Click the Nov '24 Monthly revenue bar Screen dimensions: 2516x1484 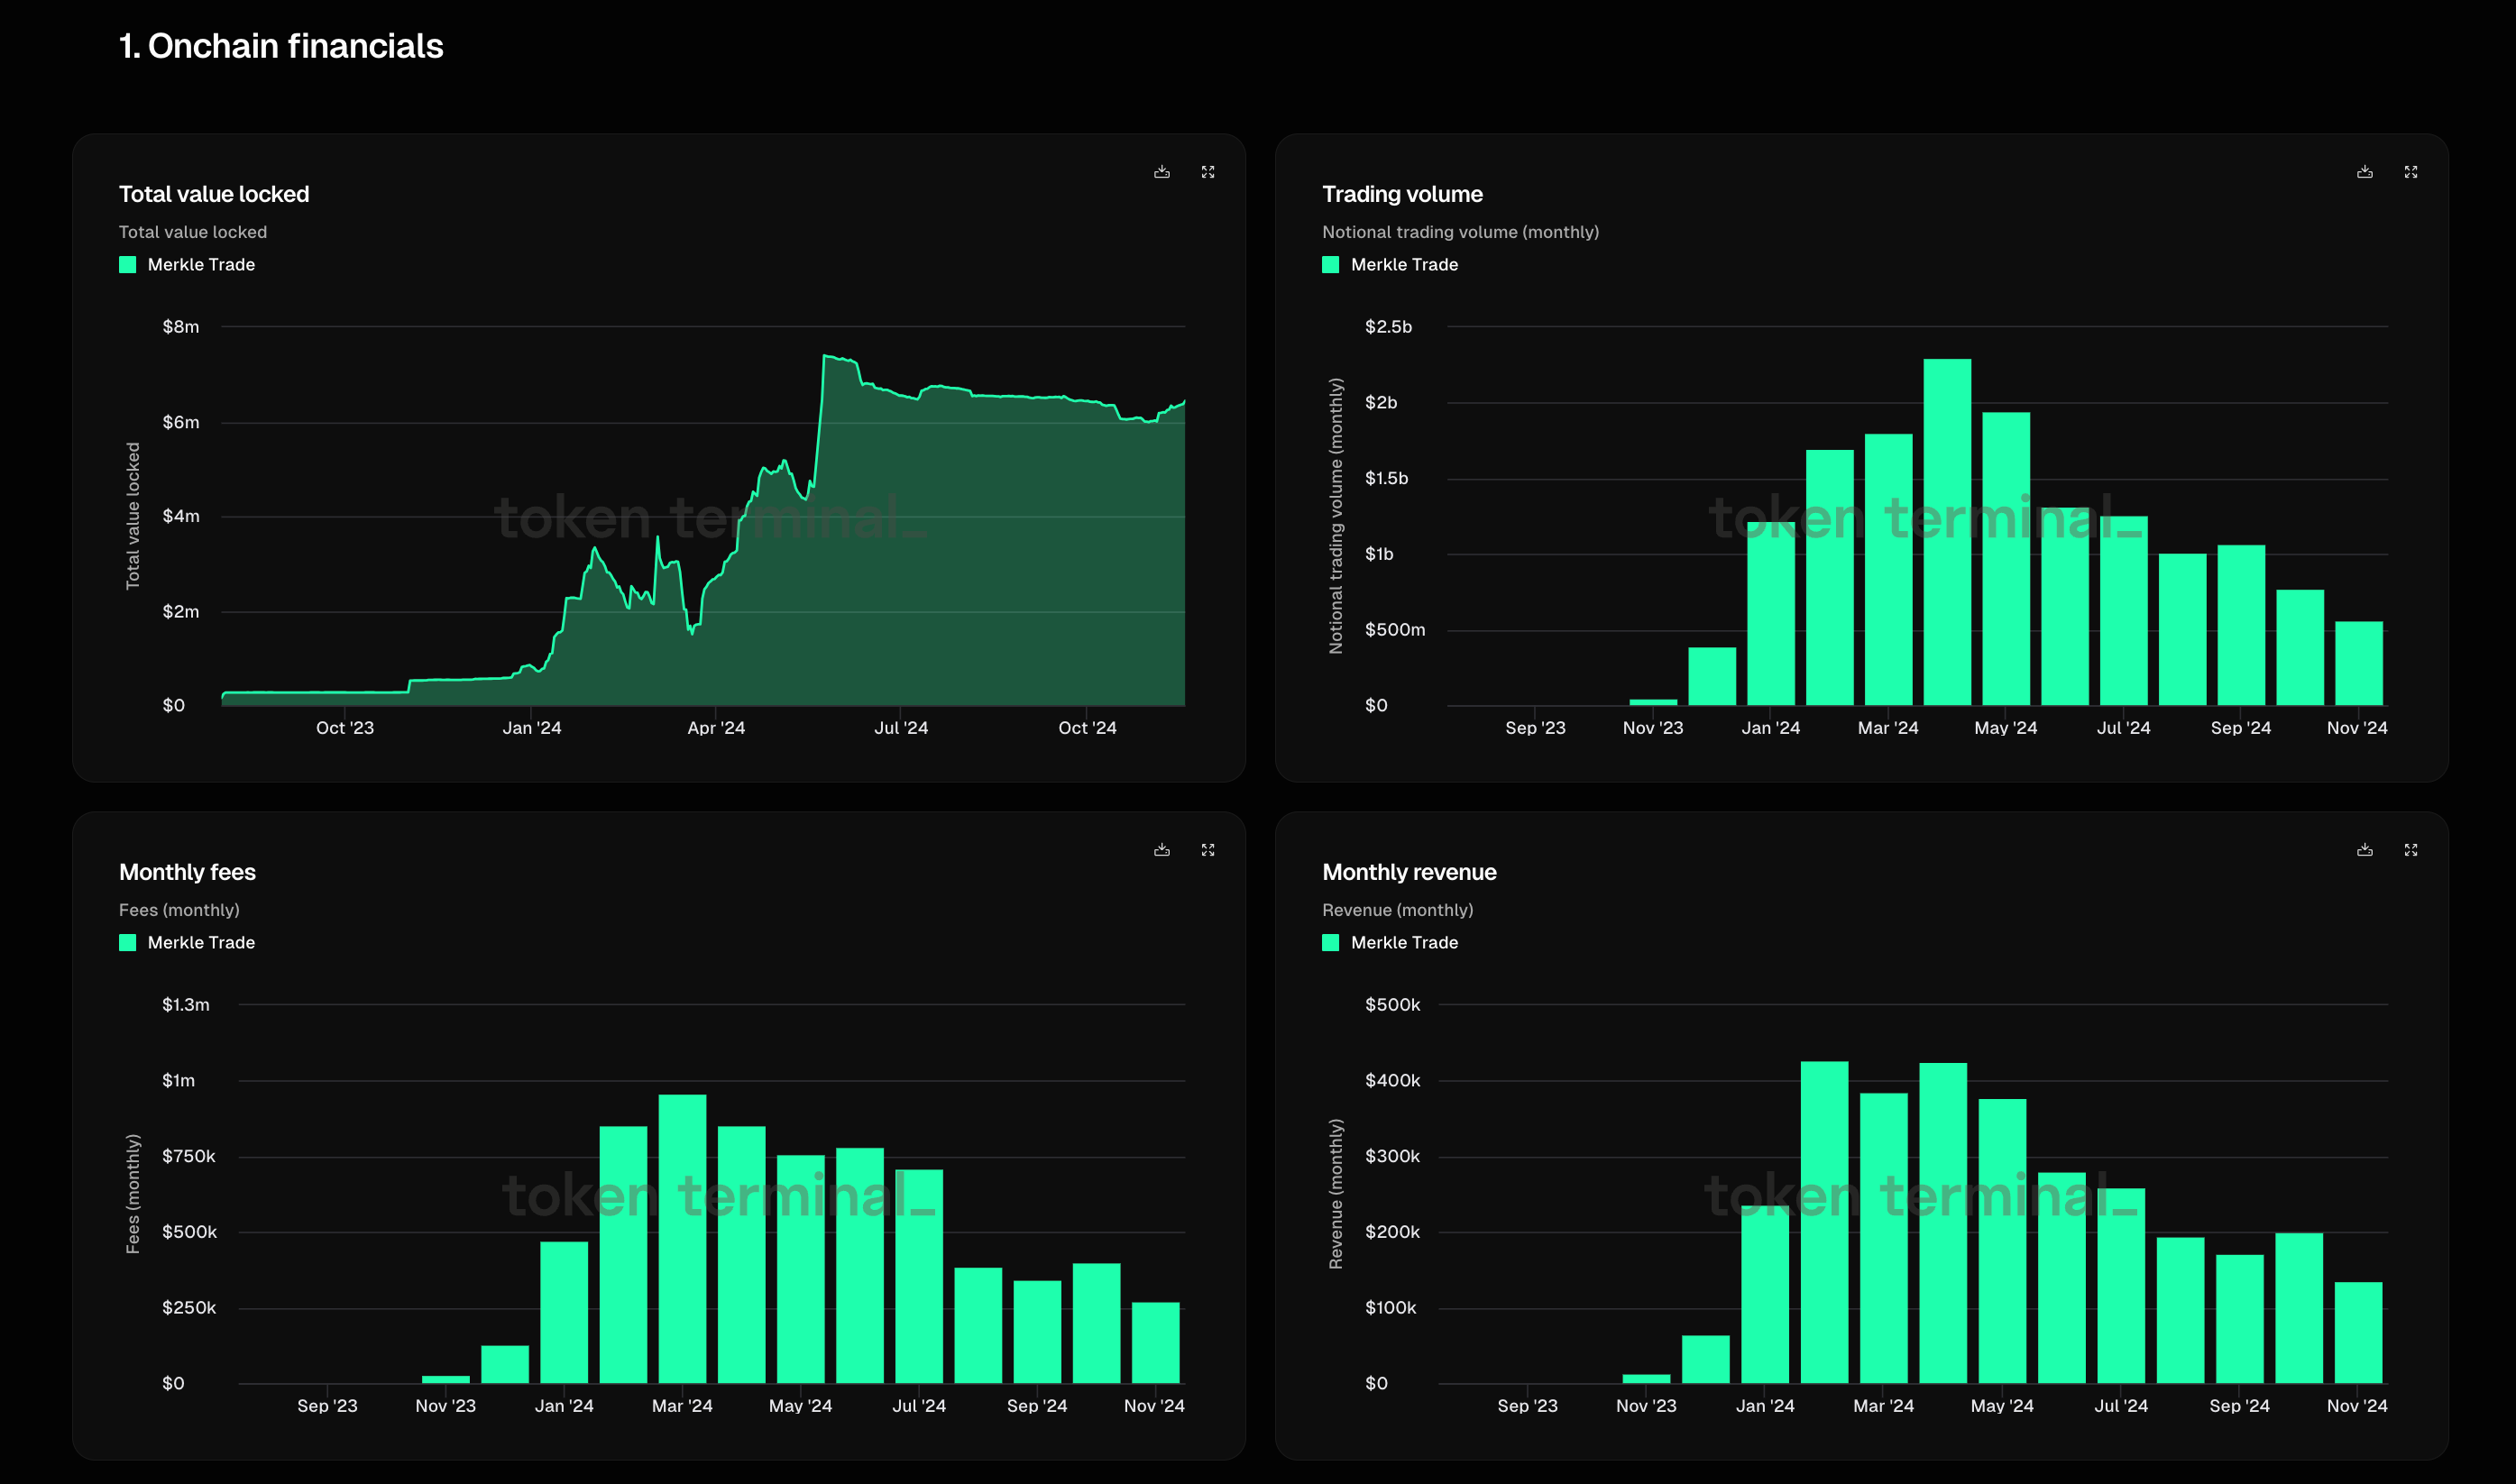(x=2358, y=1333)
